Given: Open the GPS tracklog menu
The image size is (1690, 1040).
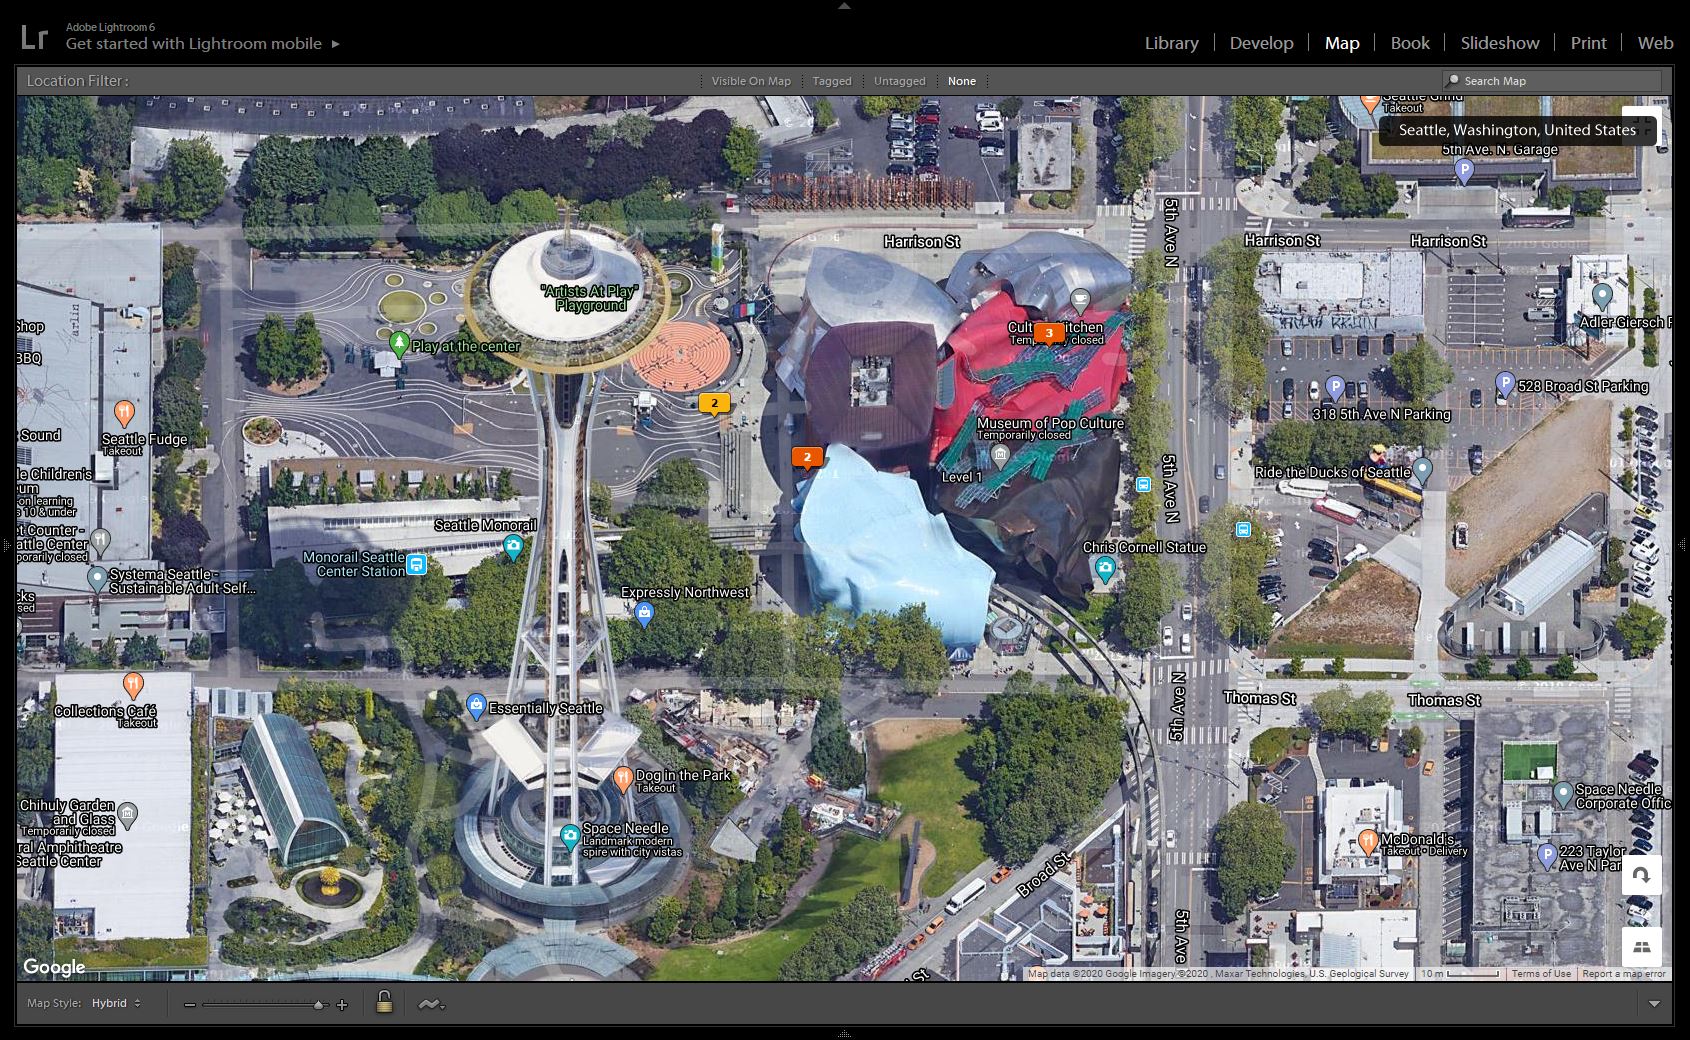Looking at the screenshot, I should [x=431, y=1004].
